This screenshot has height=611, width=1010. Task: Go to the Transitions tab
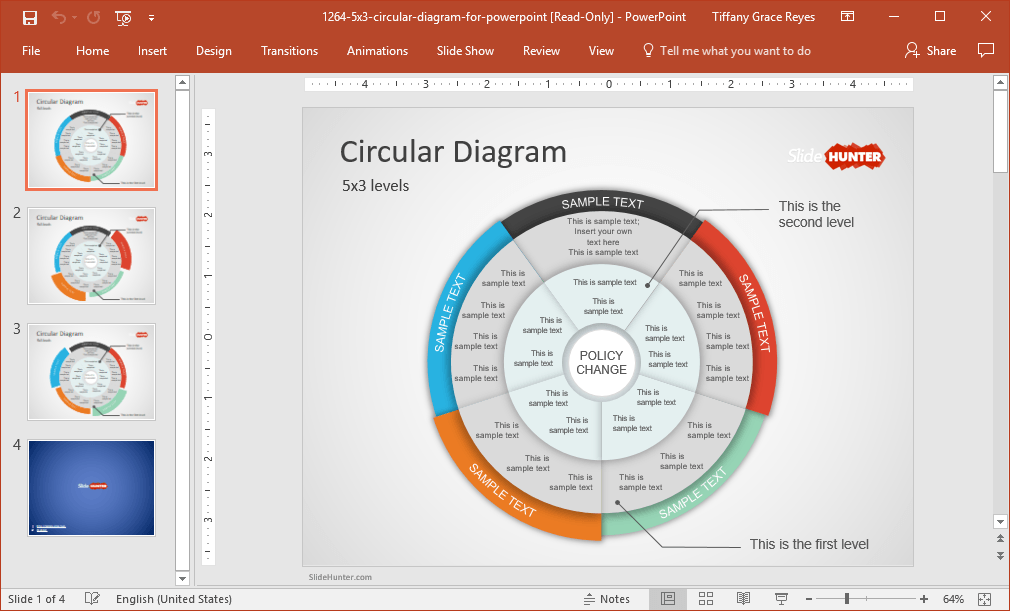click(289, 51)
